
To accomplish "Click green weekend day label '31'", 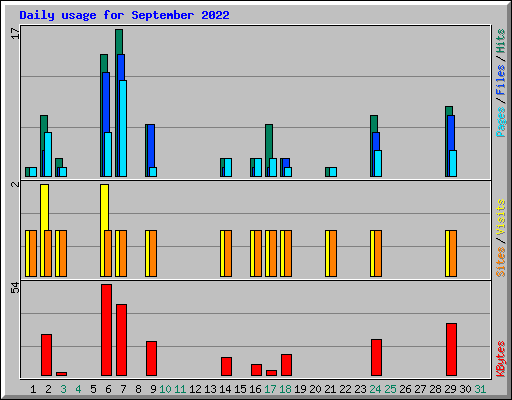I will 480,389.
